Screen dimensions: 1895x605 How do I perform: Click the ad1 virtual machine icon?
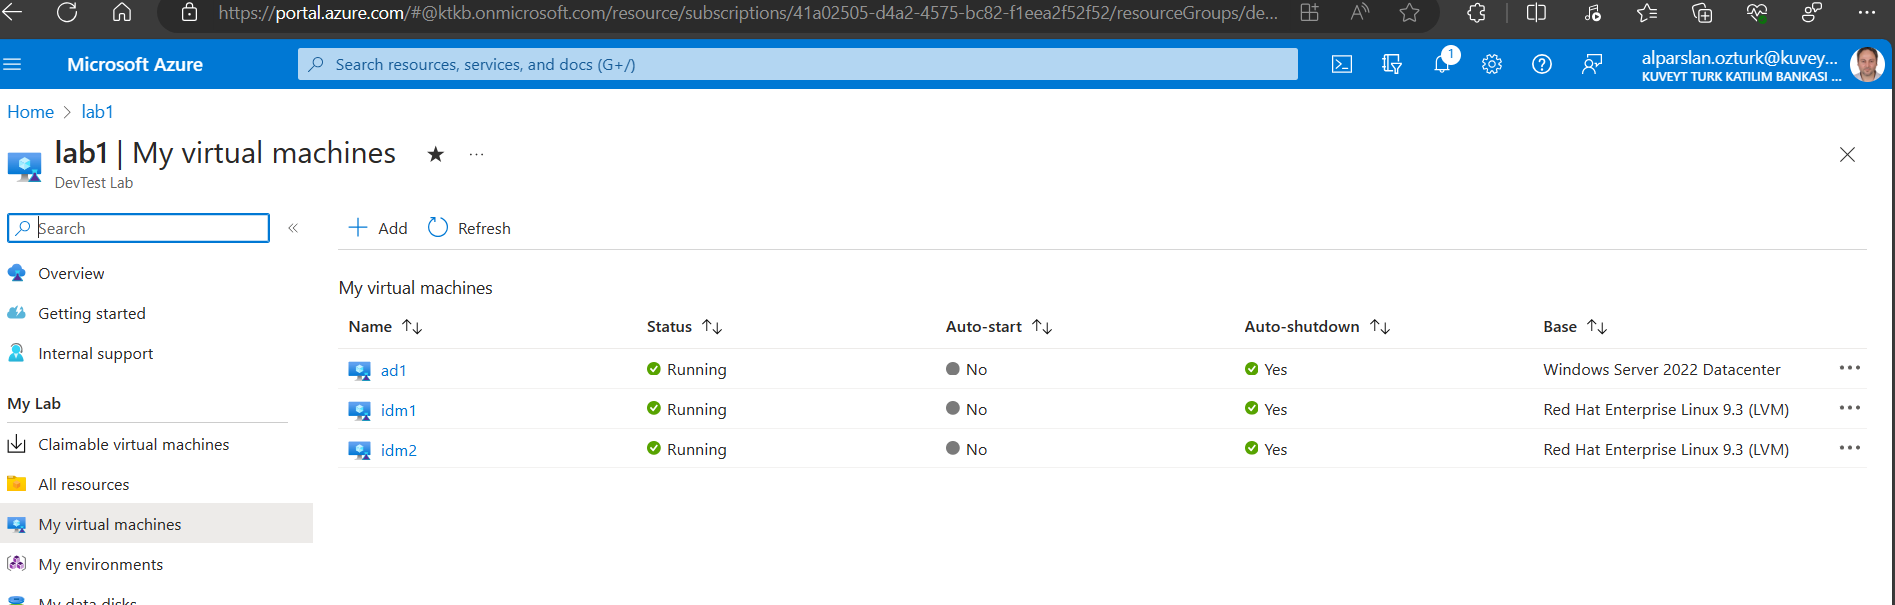click(x=359, y=370)
